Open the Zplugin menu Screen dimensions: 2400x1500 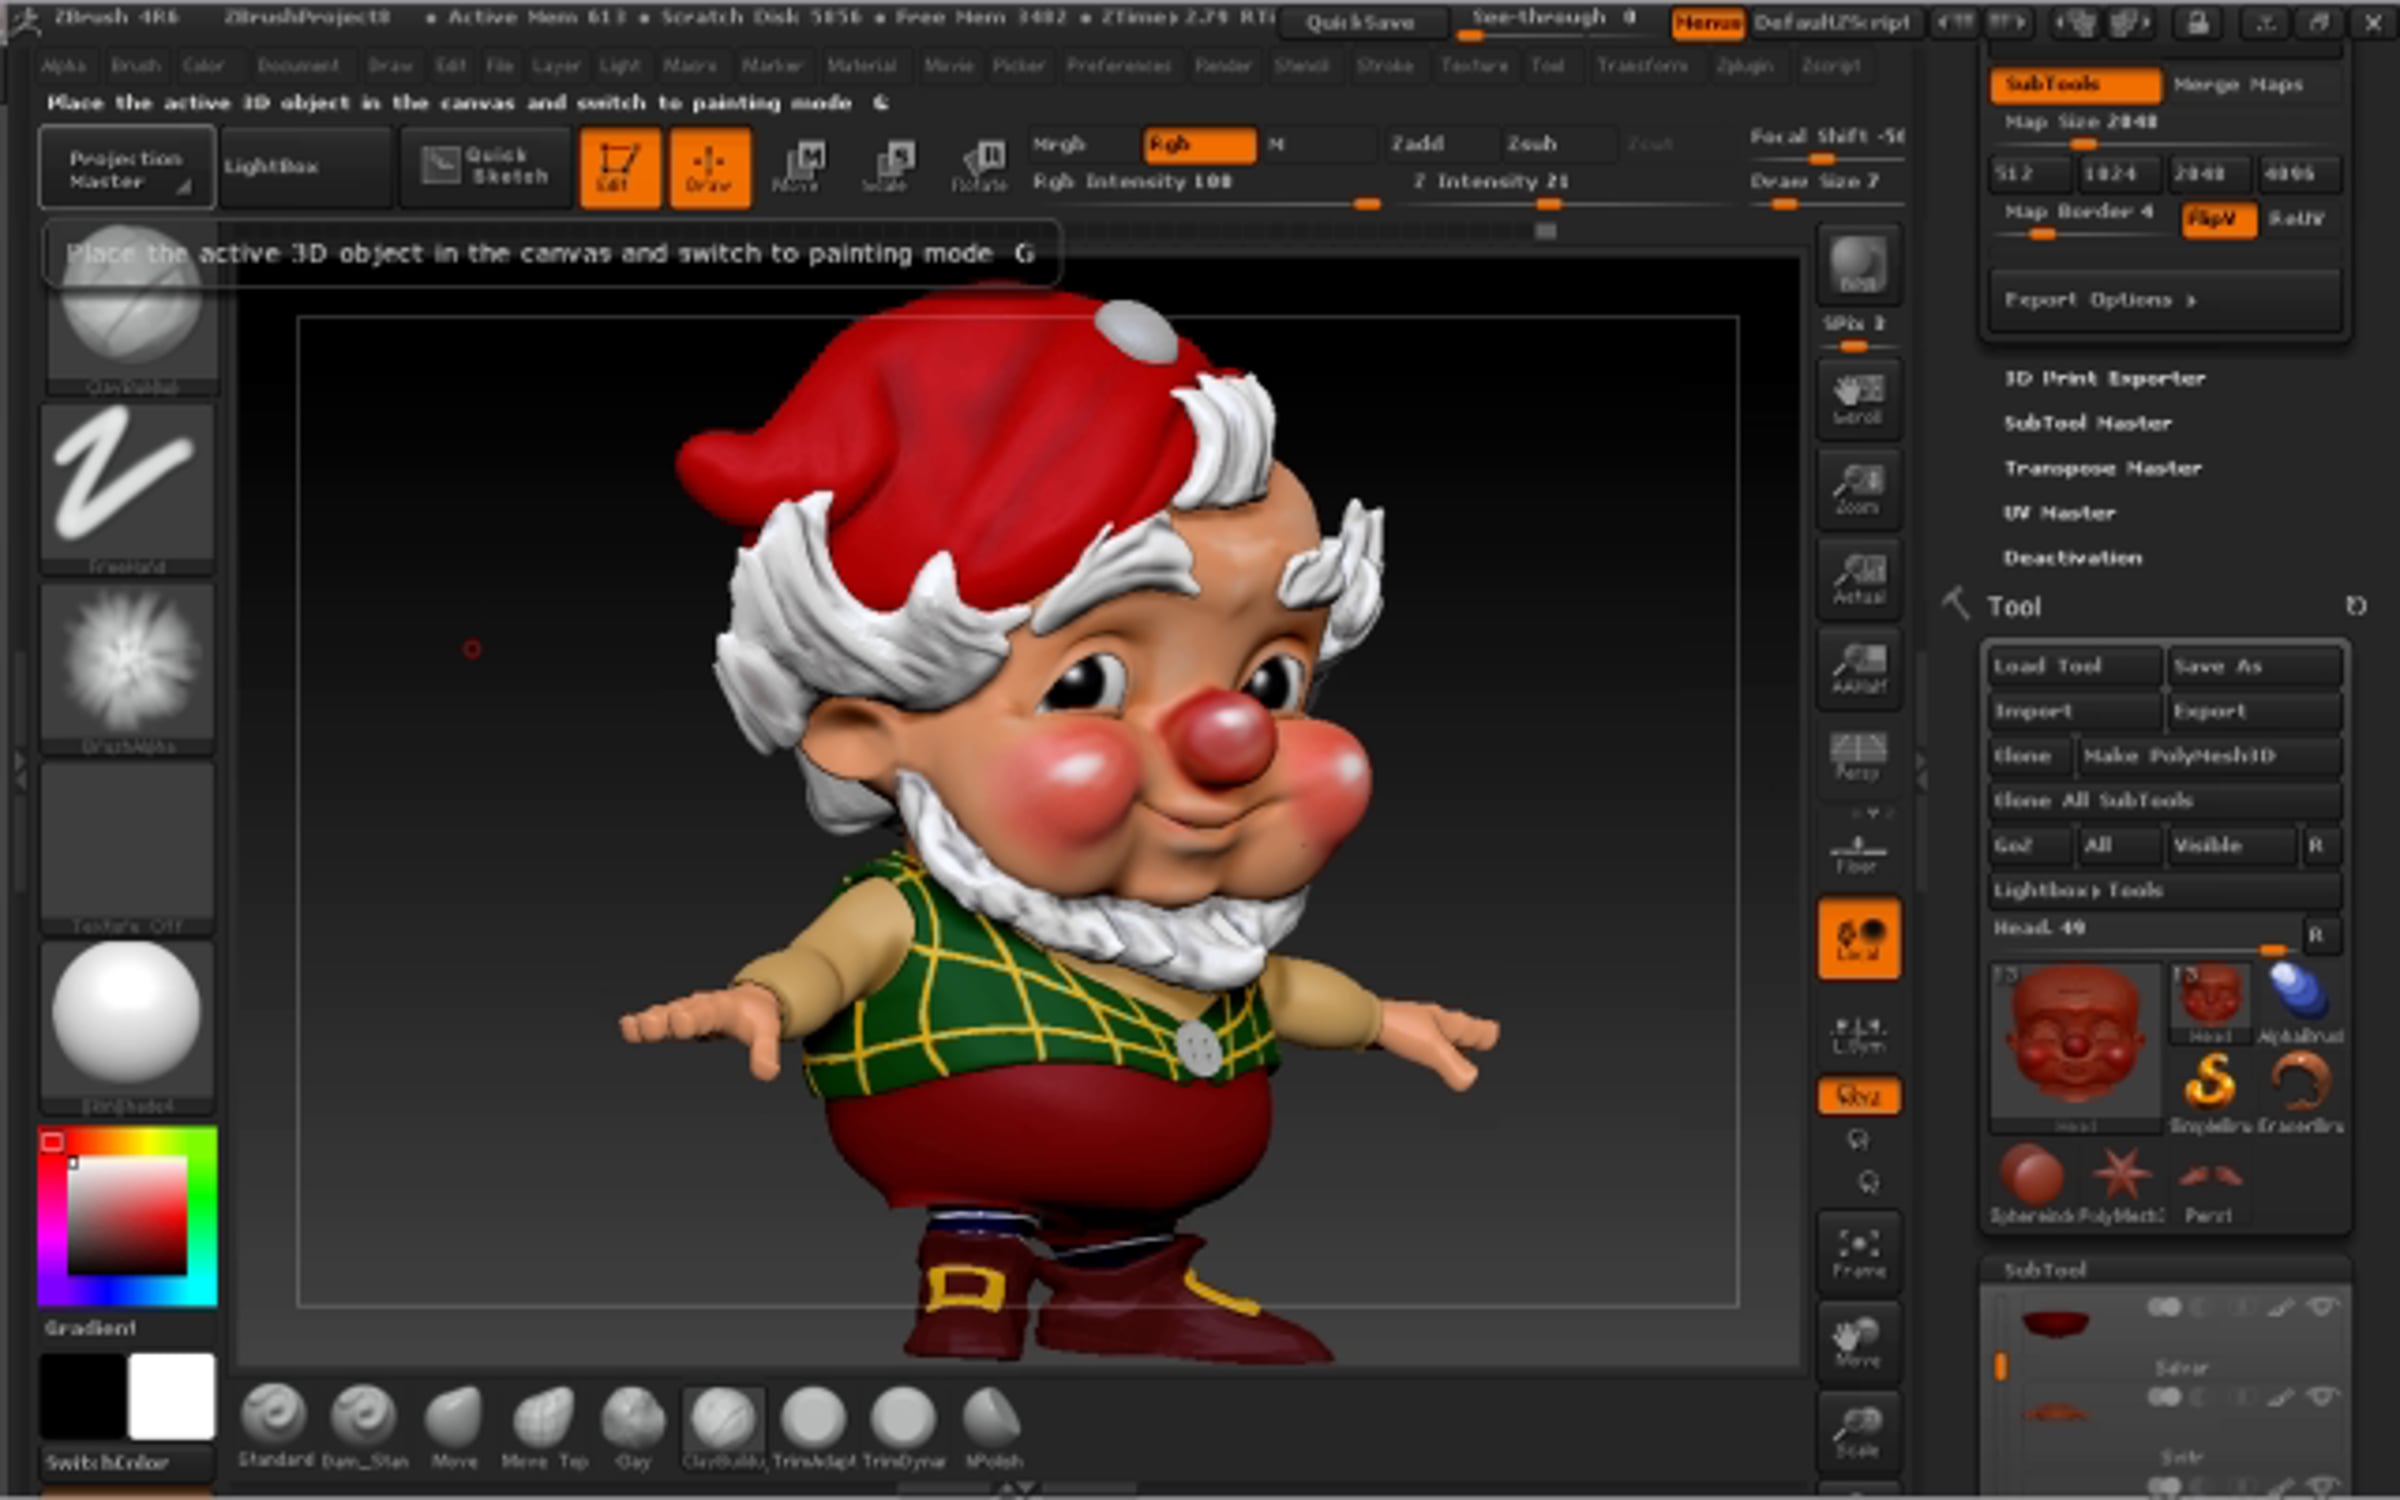pyautogui.click(x=1744, y=66)
